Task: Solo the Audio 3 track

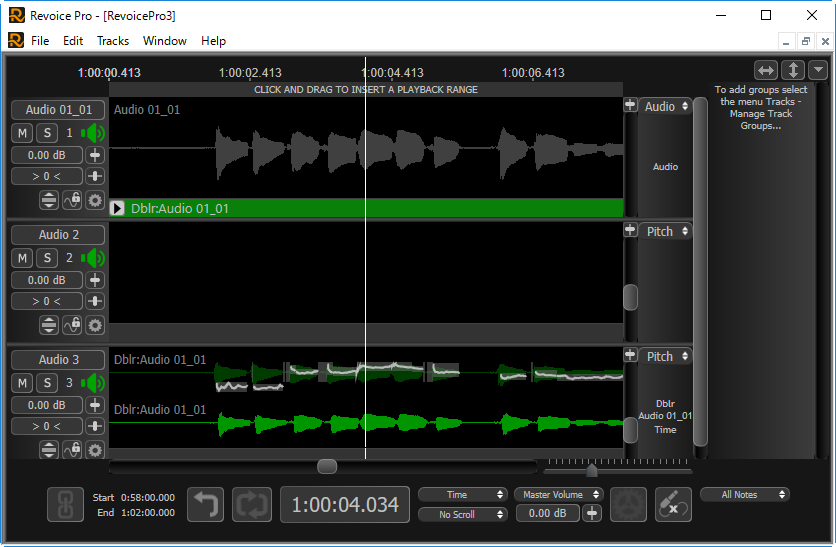Action: coord(47,383)
